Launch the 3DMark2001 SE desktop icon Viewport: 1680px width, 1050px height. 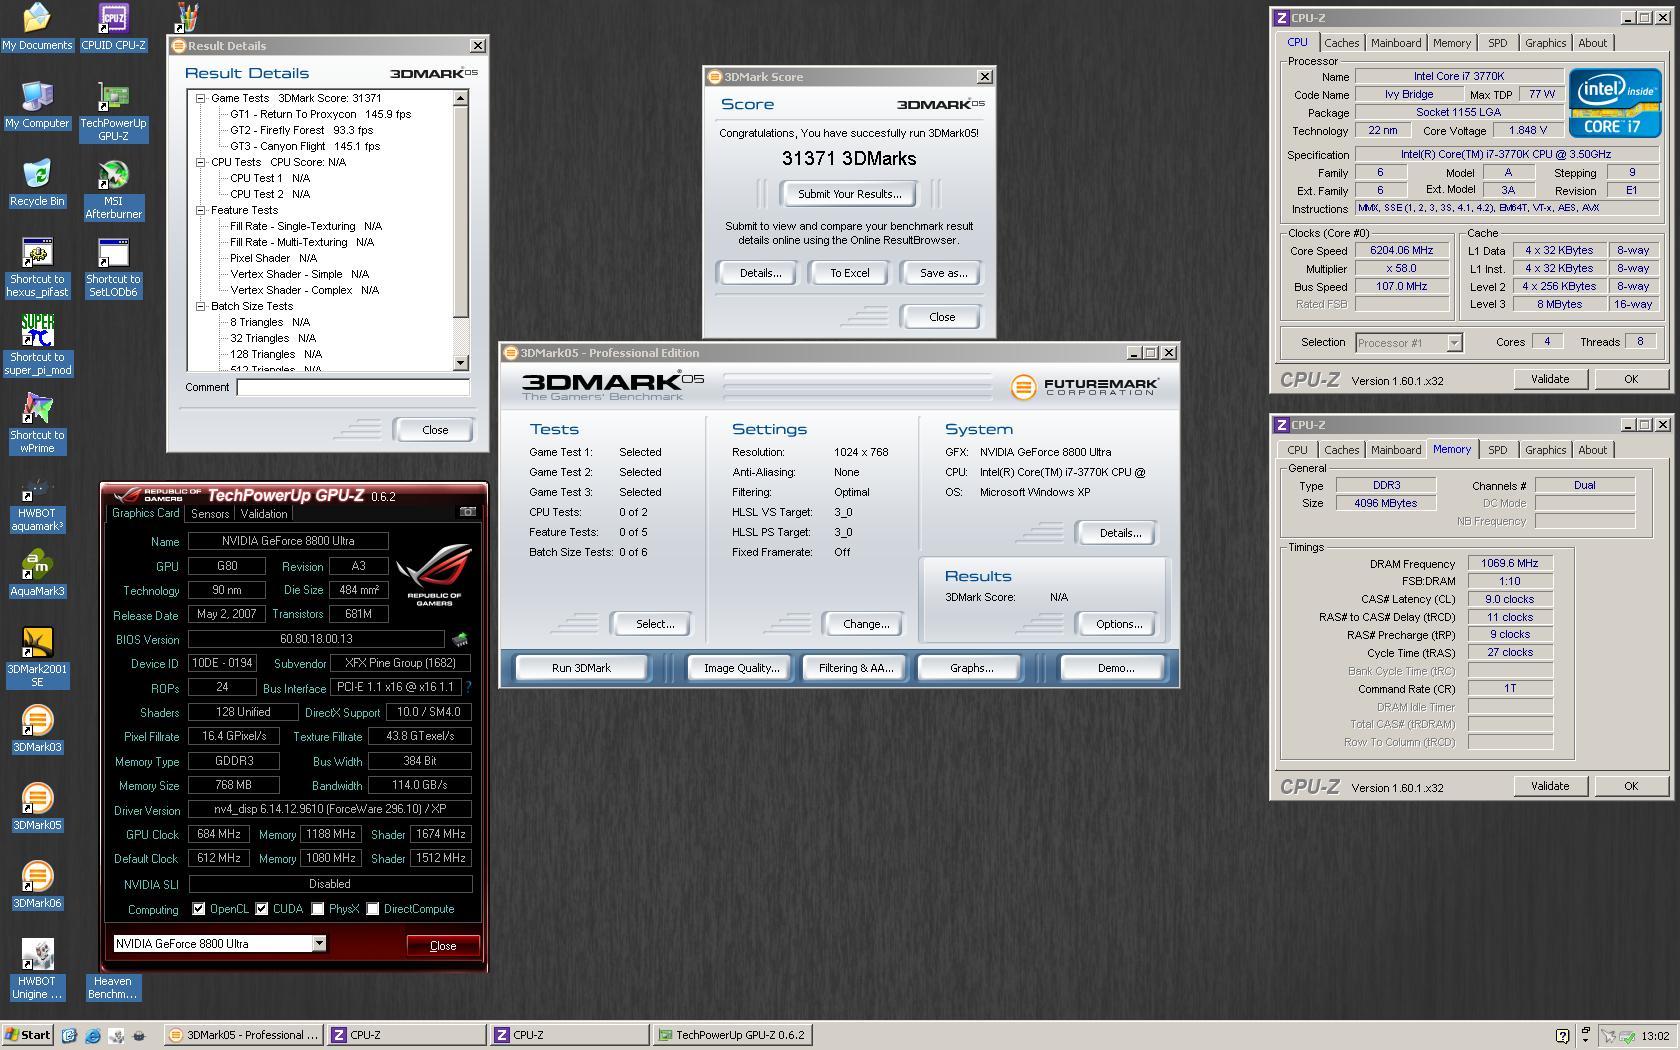37,657
